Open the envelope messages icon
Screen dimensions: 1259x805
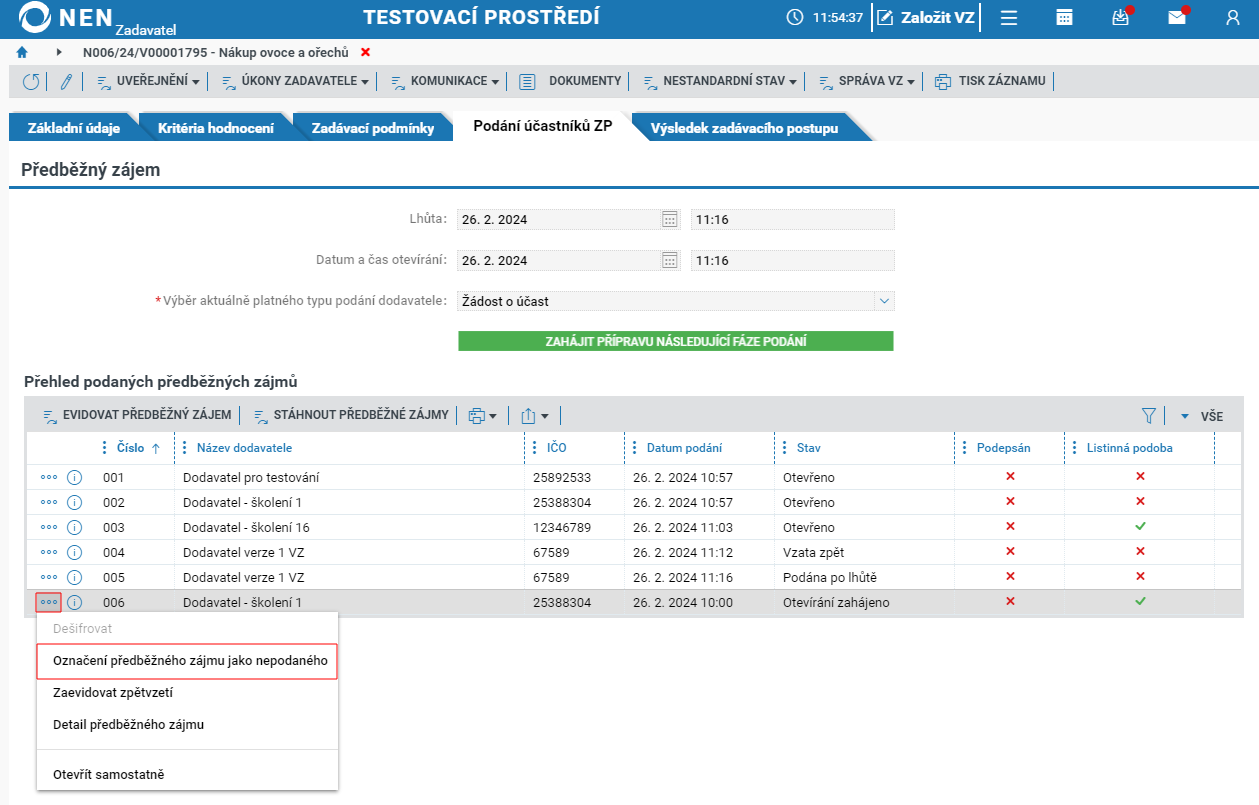click(x=1177, y=17)
